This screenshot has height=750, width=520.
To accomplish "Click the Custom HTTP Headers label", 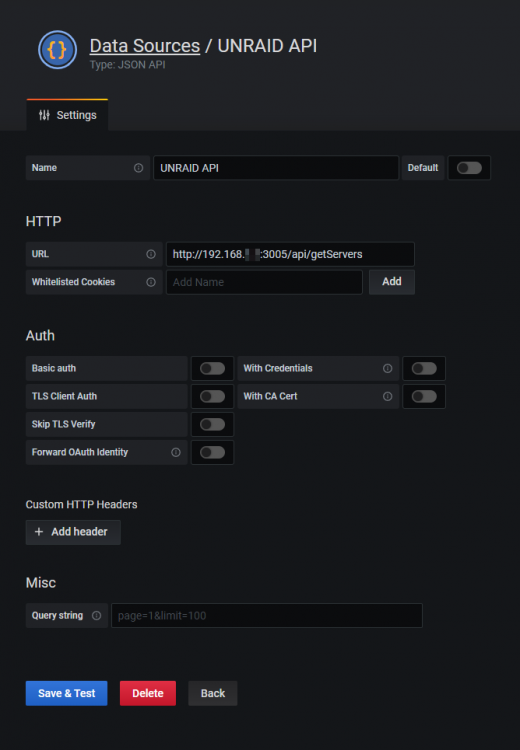I will pyautogui.click(x=81, y=505).
